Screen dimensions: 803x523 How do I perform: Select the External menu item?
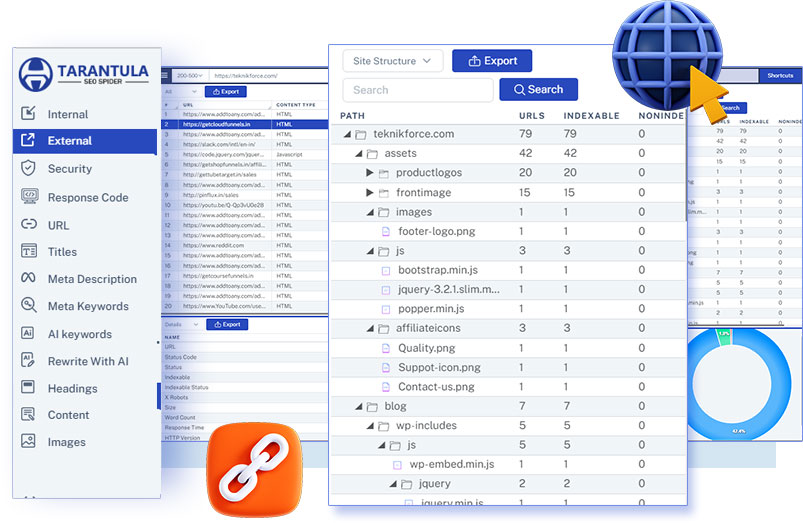click(85, 141)
